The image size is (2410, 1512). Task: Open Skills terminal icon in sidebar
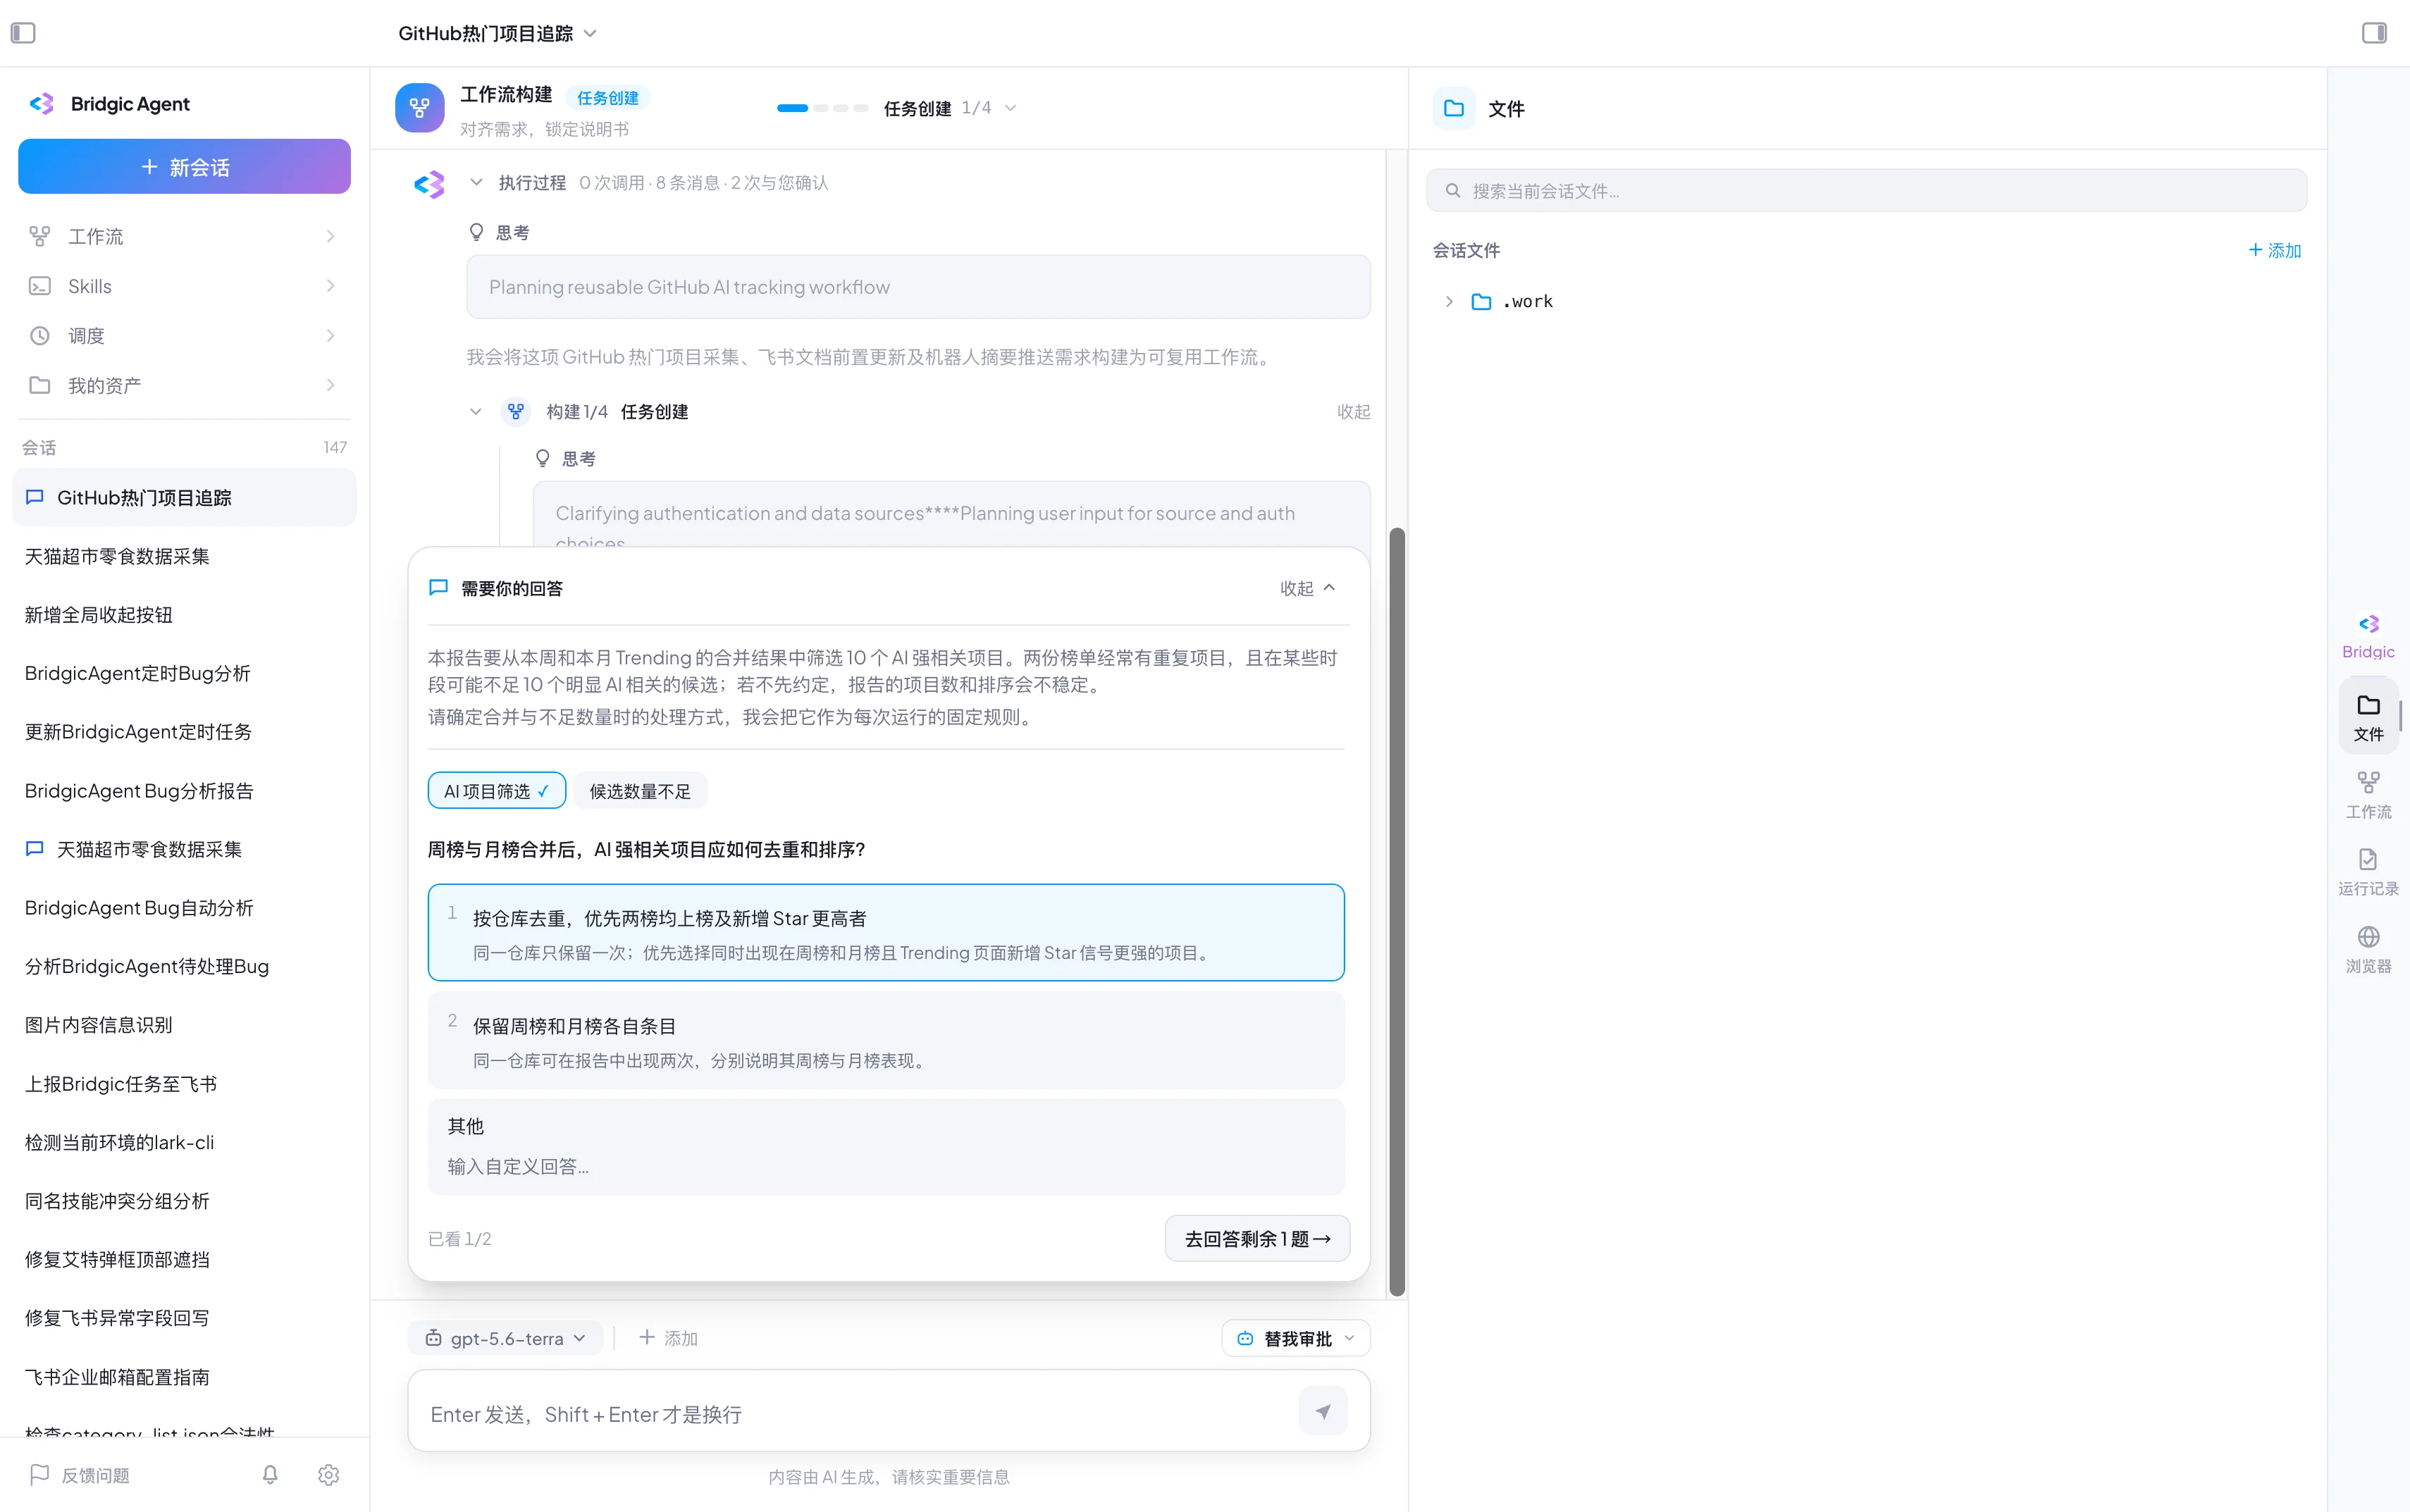coord(39,286)
